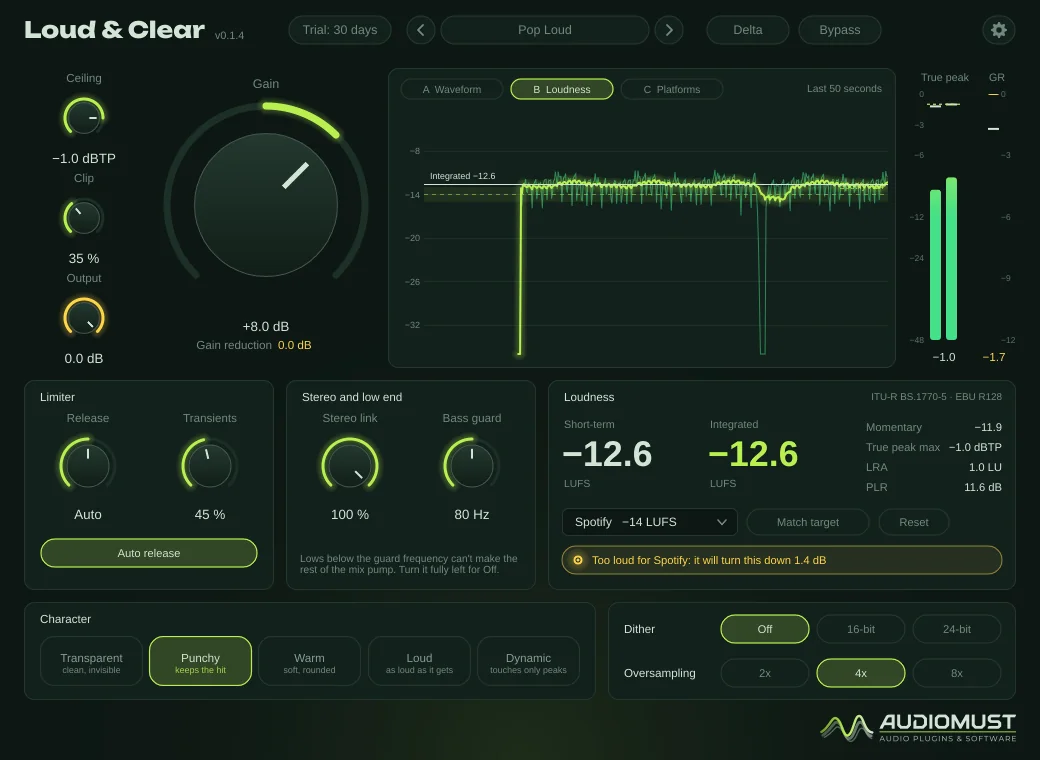This screenshot has width=1040, height=760.
Task: Toggle the Auto release button
Action: [x=149, y=553]
